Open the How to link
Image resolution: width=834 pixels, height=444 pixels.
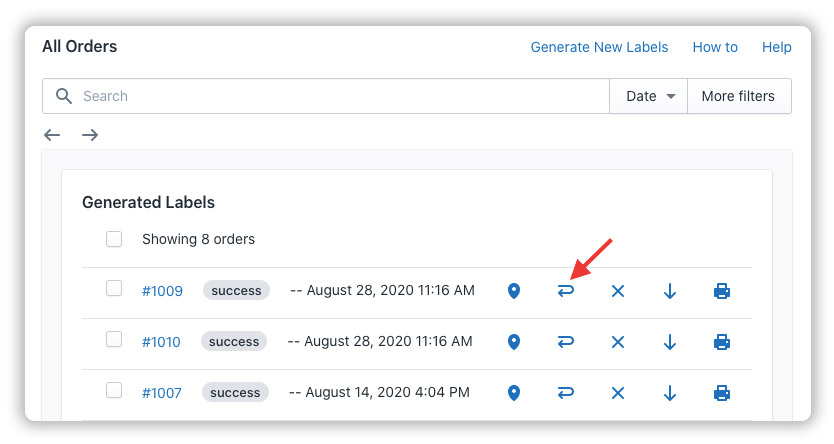point(715,47)
